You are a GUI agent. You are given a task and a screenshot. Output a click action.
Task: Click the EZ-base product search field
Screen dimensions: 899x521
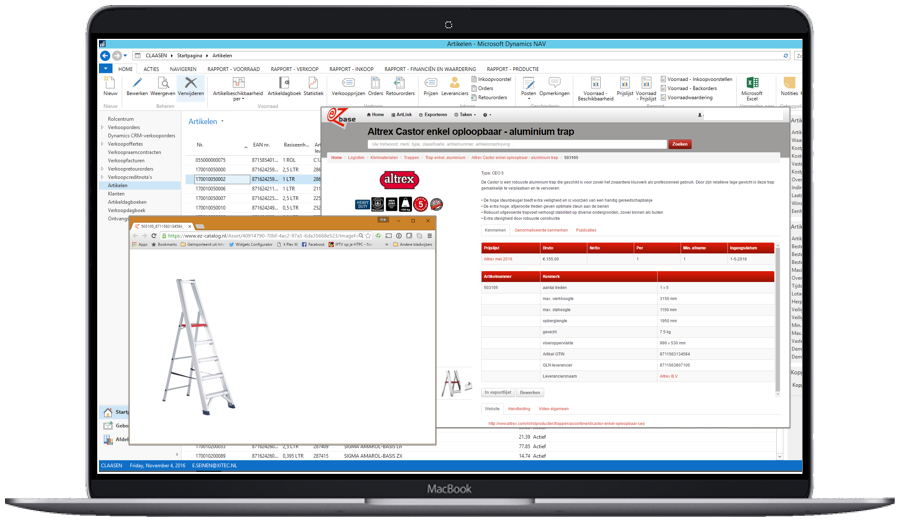click(516, 144)
